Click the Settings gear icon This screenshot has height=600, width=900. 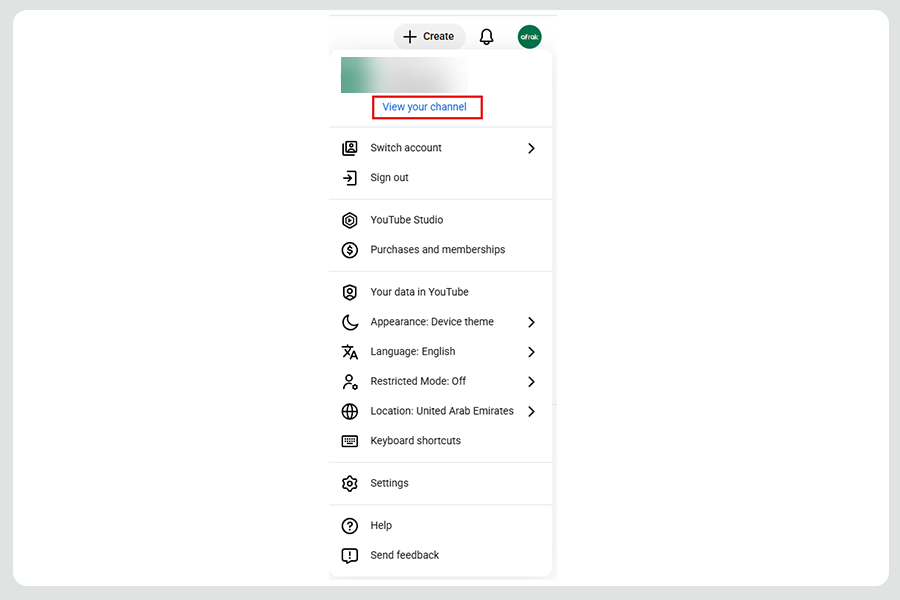pos(349,483)
